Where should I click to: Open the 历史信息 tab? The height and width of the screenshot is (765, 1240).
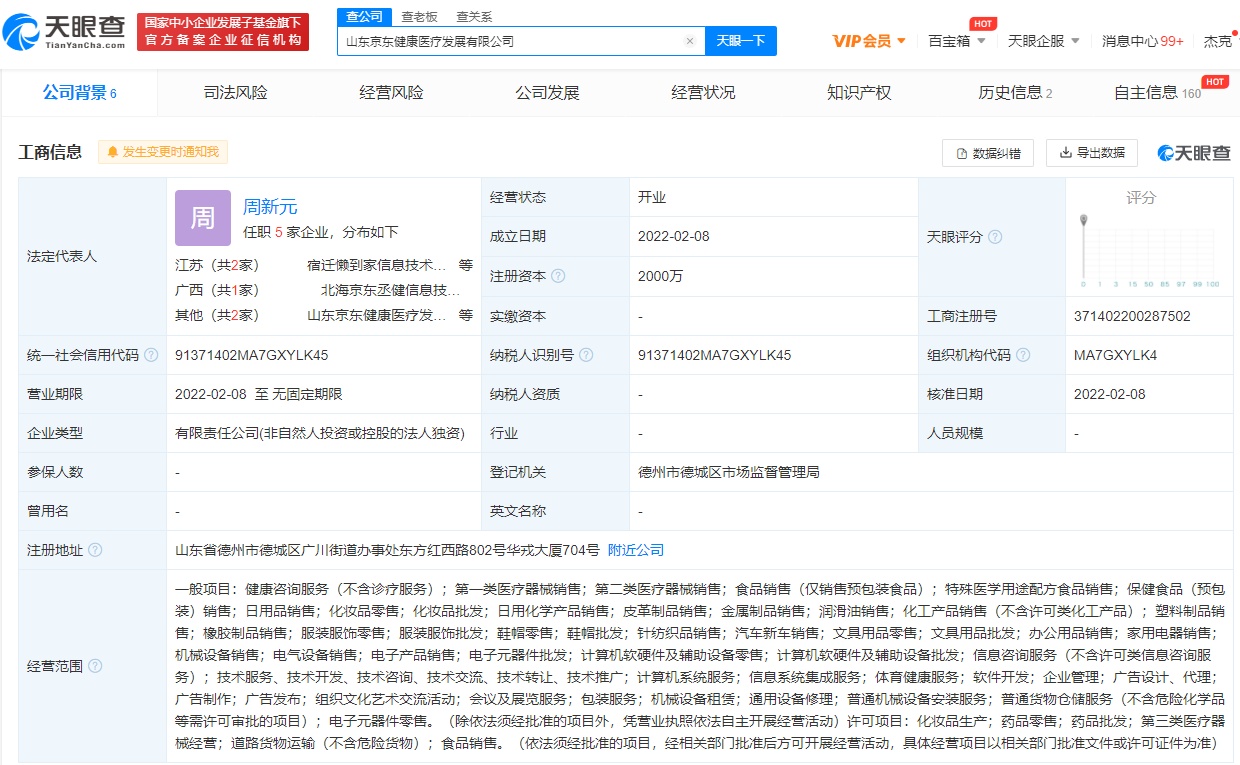(x=1016, y=93)
